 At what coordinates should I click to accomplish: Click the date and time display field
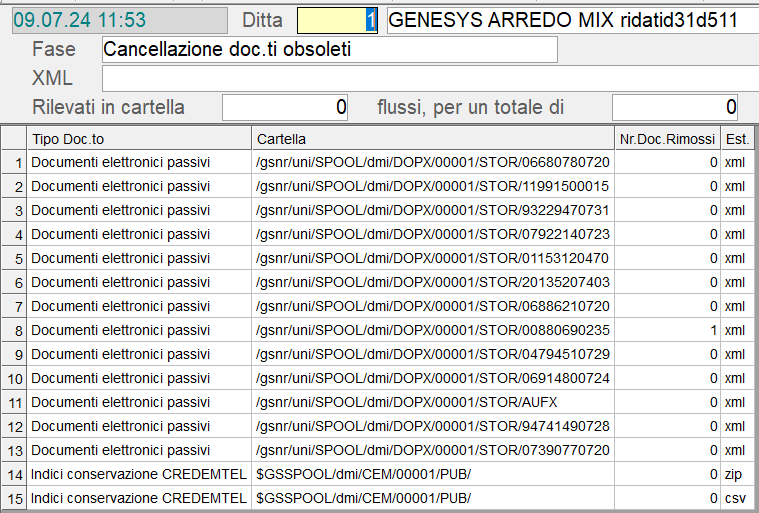point(120,20)
